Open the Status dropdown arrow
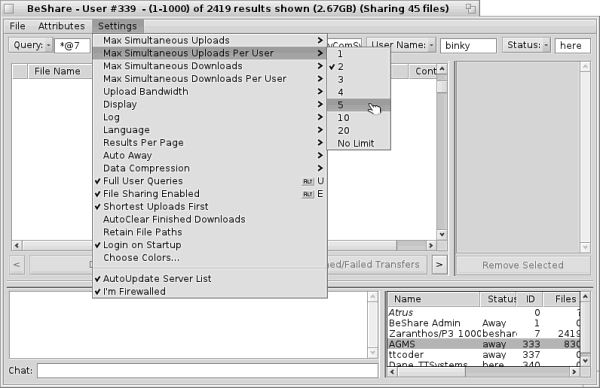Viewport: 600px width, 388px height. [x=546, y=45]
